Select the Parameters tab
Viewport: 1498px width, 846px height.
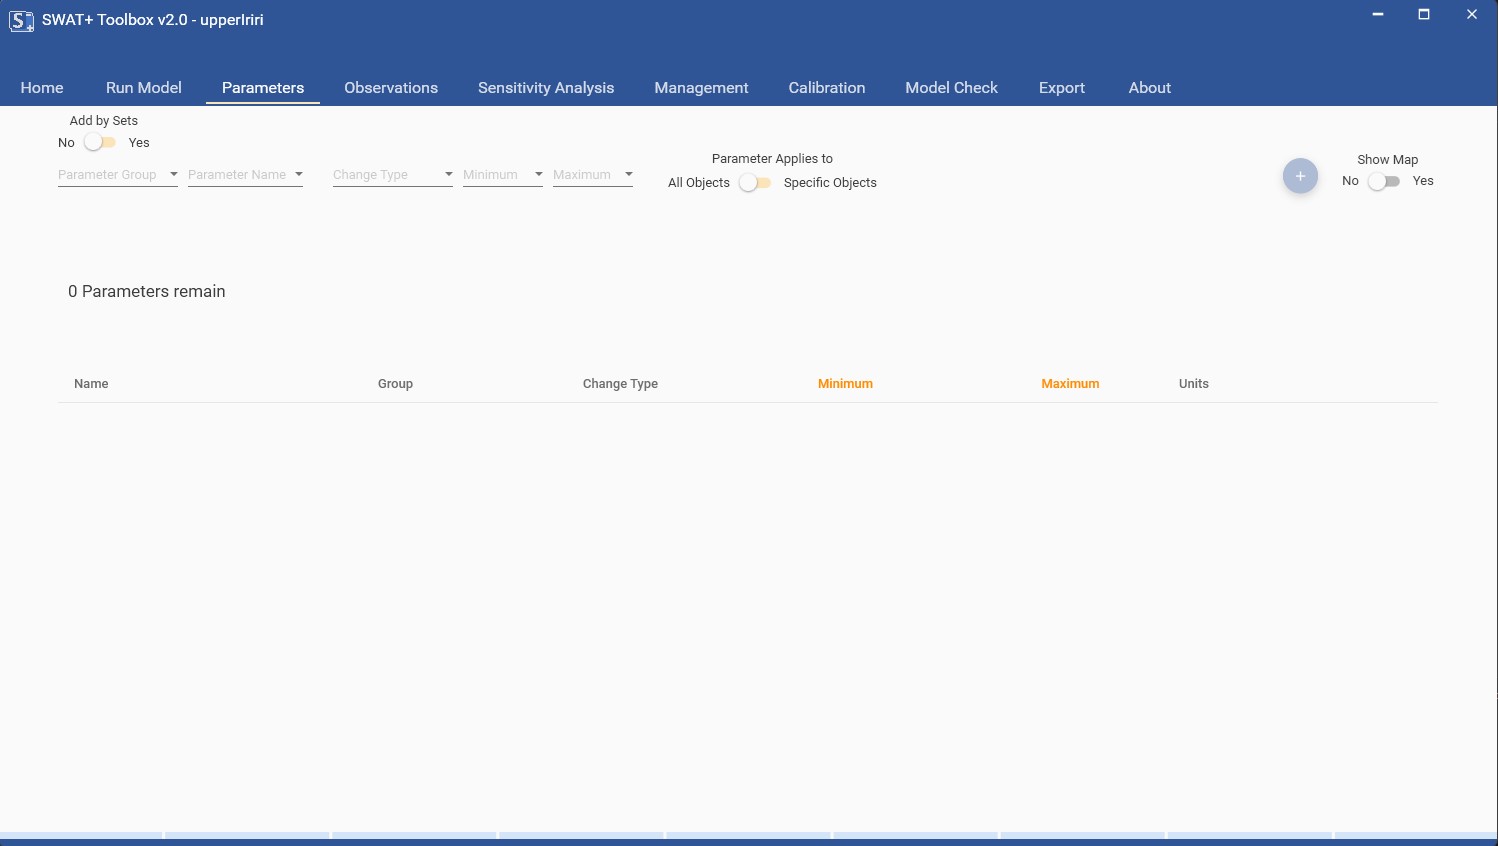[x=263, y=88]
